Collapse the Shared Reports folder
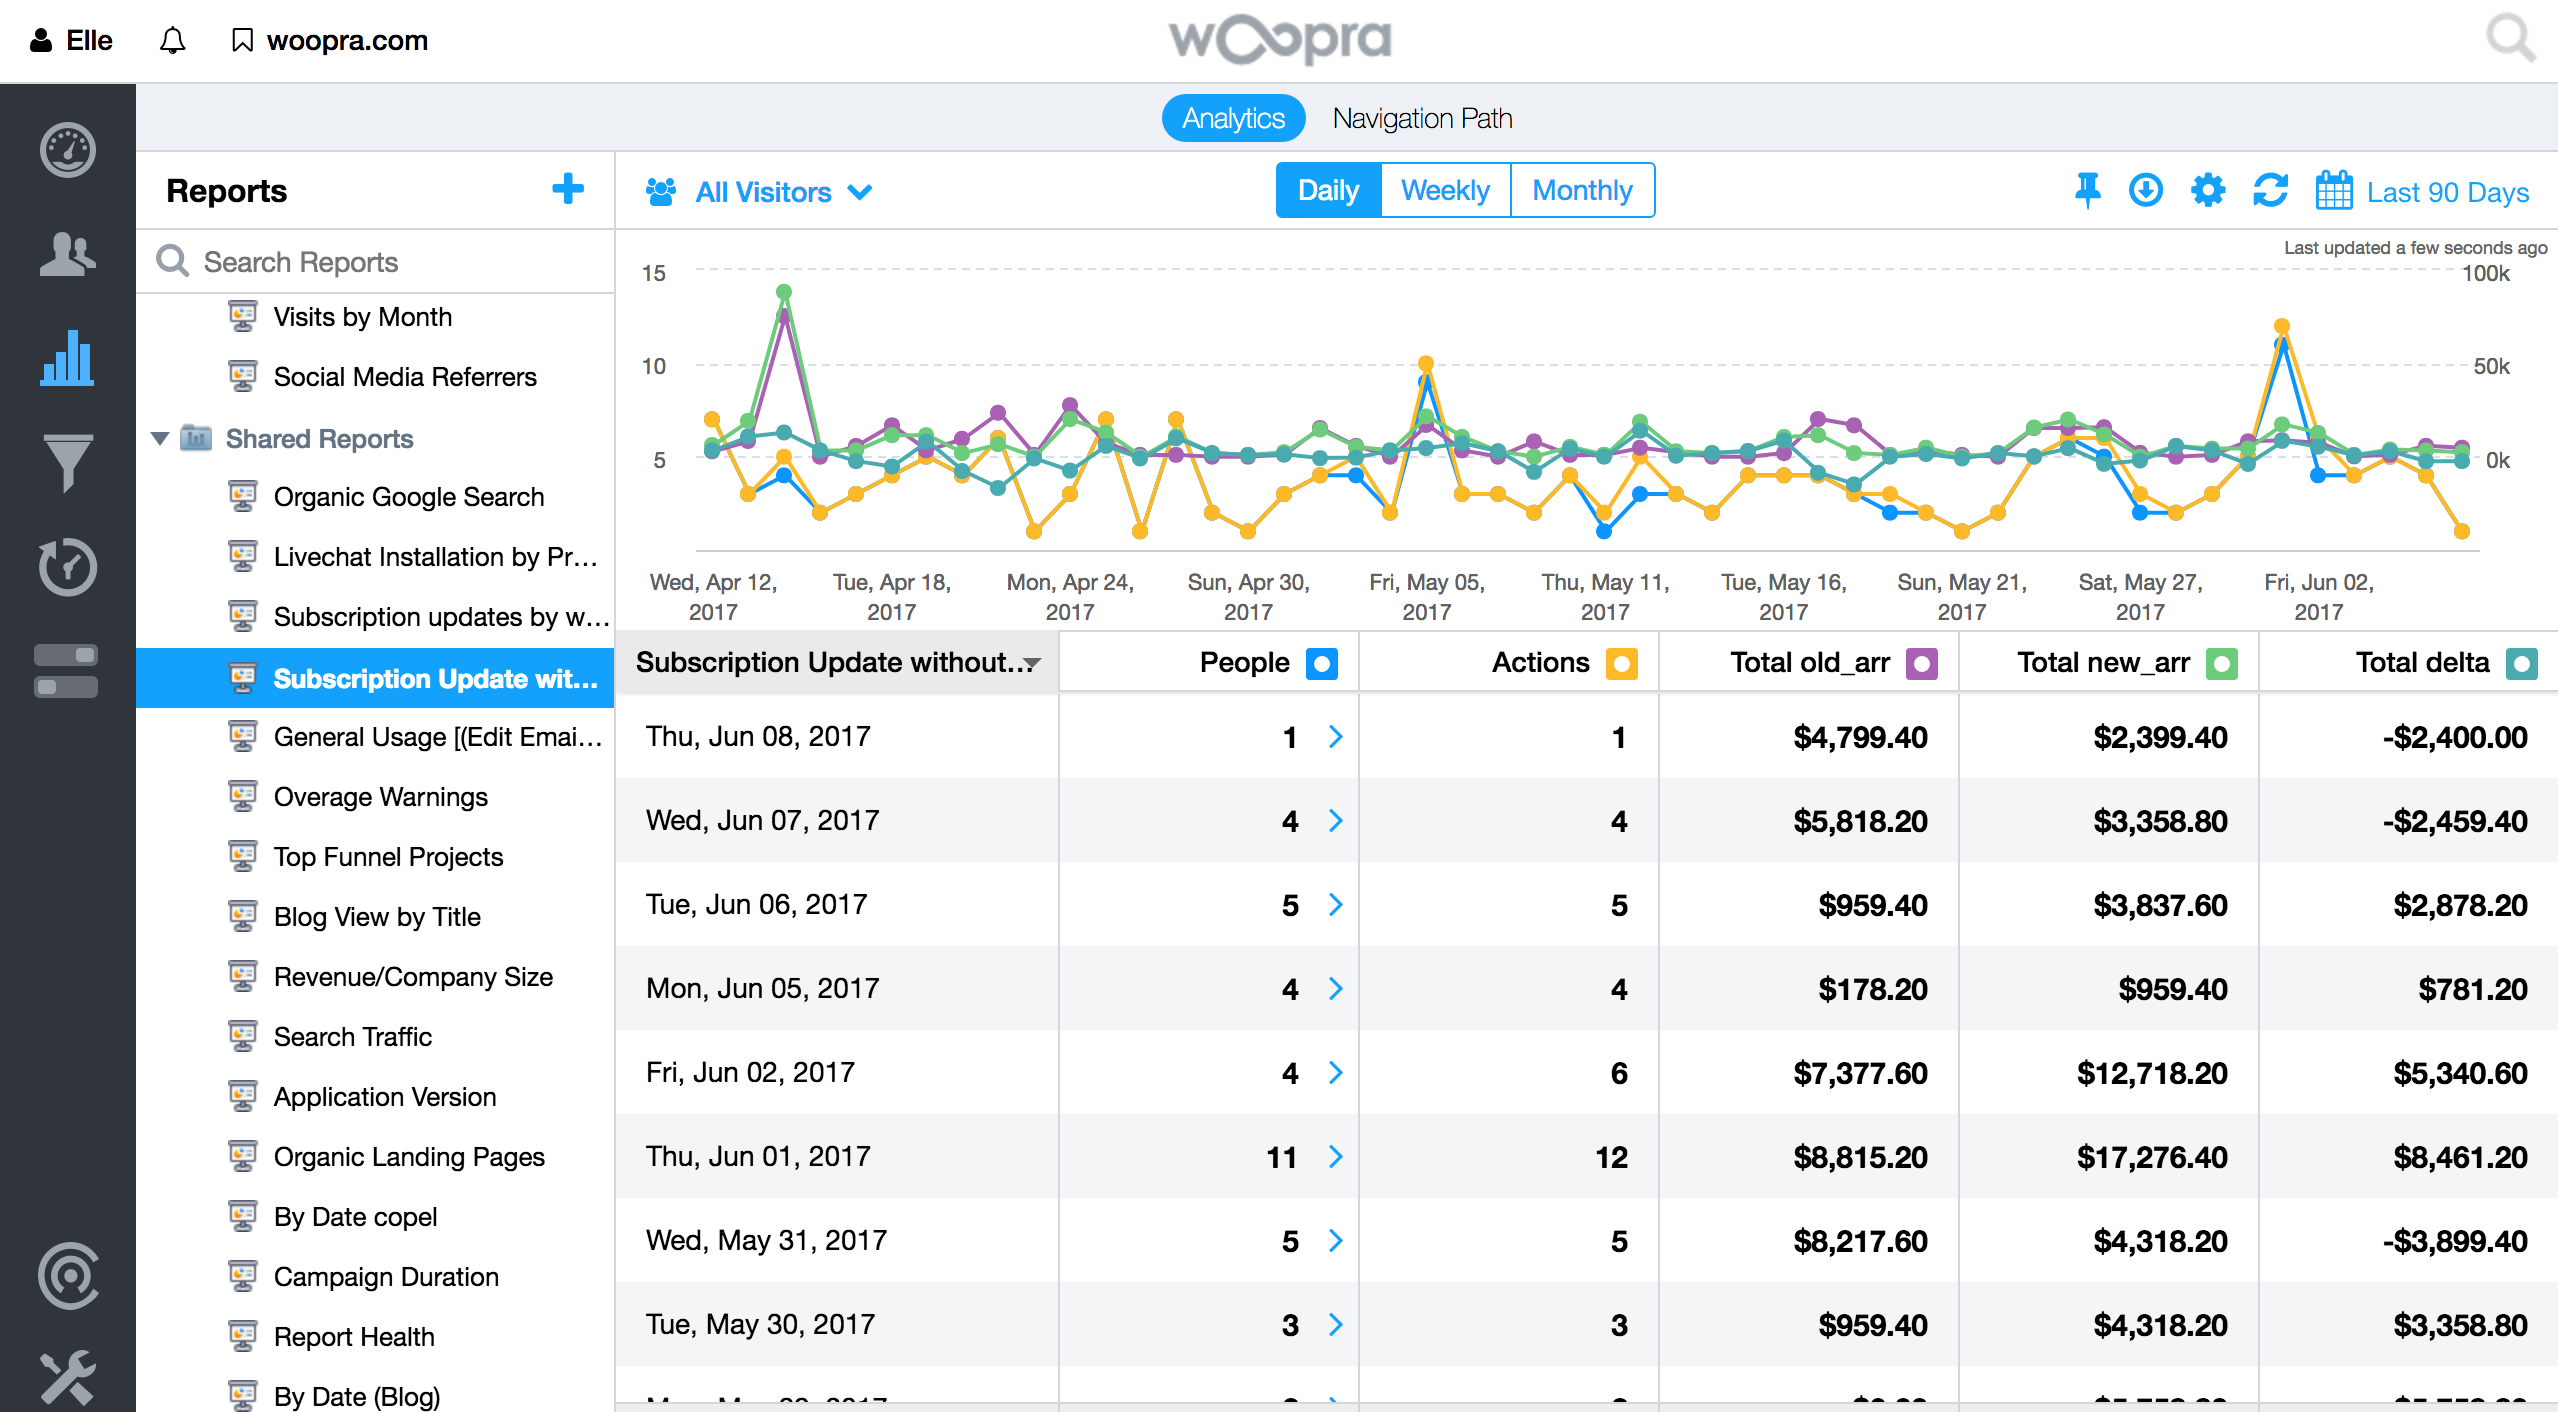This screenshot has width=2558, height=1412. click(160, 438)
